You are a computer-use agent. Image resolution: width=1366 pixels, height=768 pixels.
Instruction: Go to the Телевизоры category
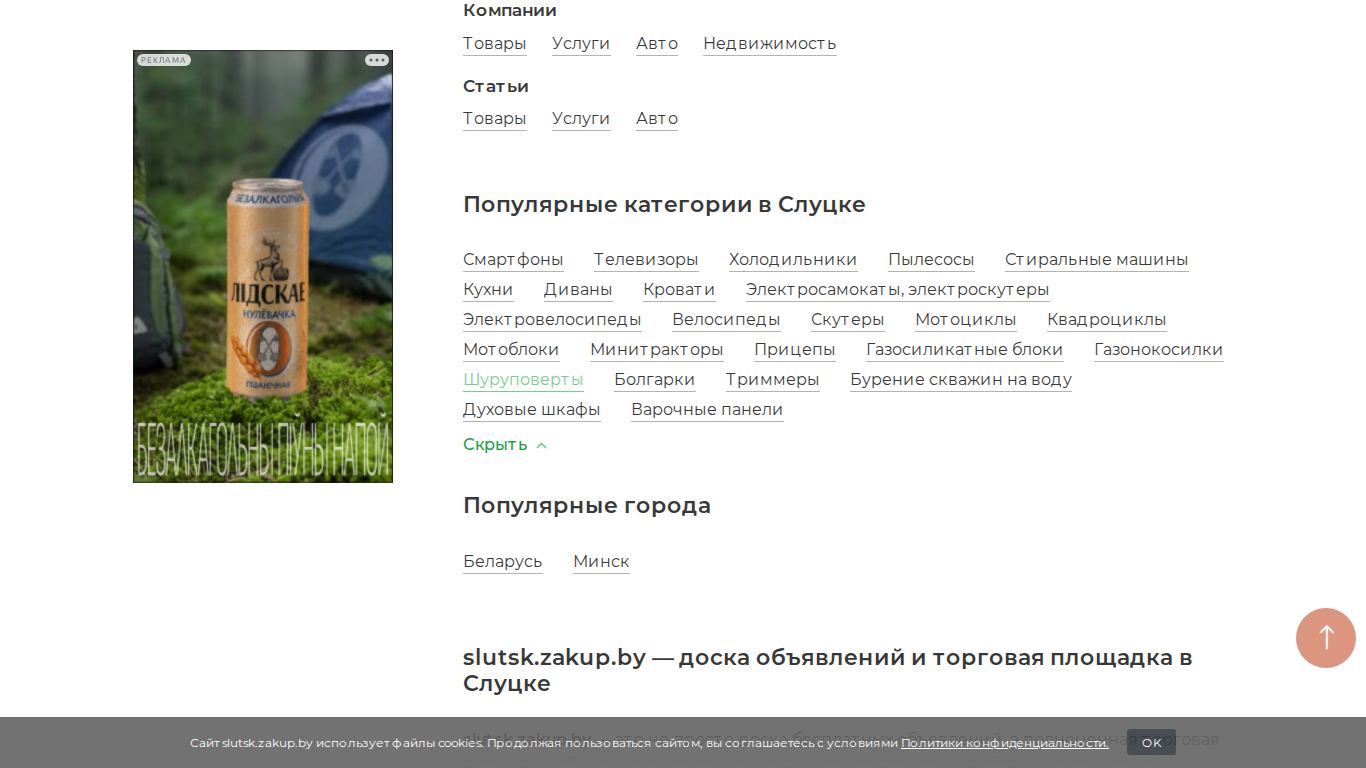point(646,259)
